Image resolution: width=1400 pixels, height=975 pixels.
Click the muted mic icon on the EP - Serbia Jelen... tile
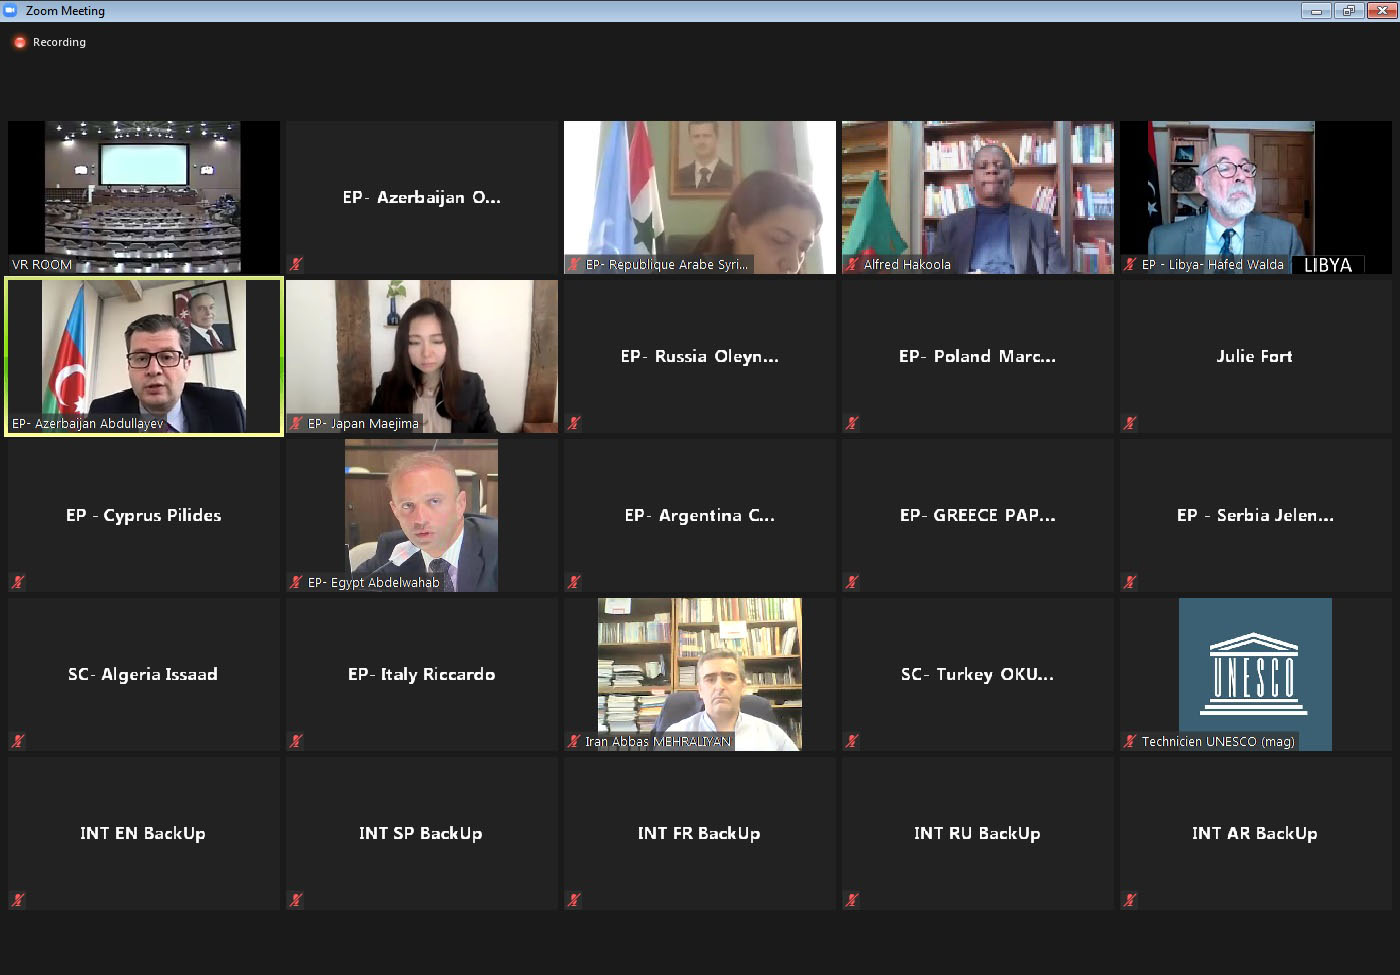click(x=1130, y=582)
